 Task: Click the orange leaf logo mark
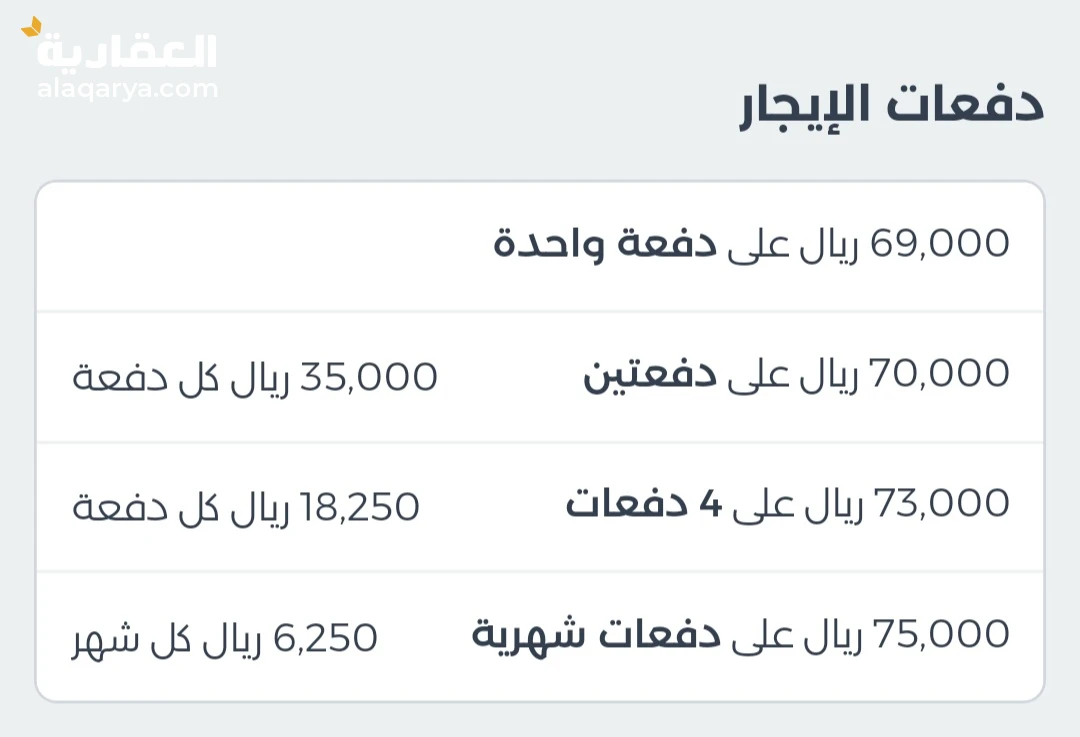tap(32, 27)
